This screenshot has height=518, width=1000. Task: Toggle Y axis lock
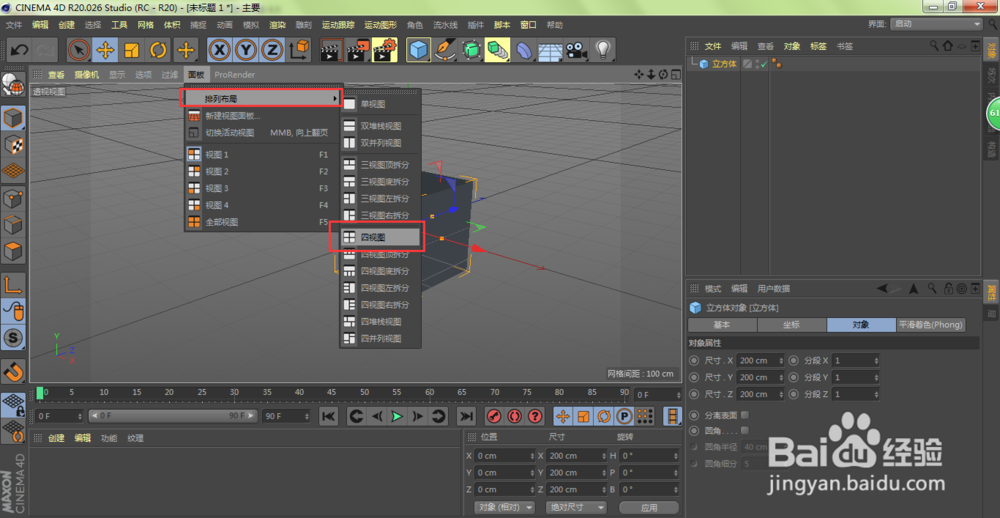click(246, 50)
